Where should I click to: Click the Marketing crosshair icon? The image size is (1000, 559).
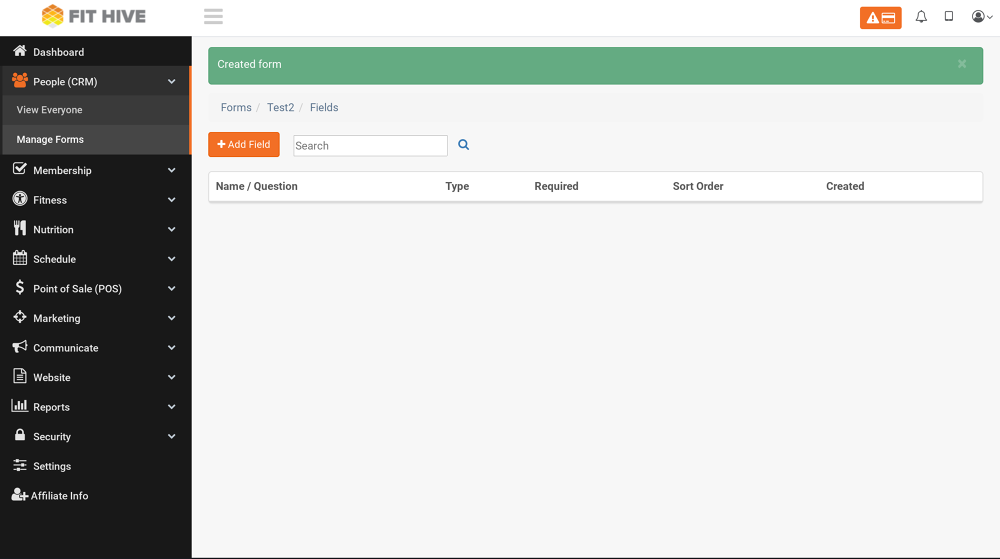coord(20,317)
